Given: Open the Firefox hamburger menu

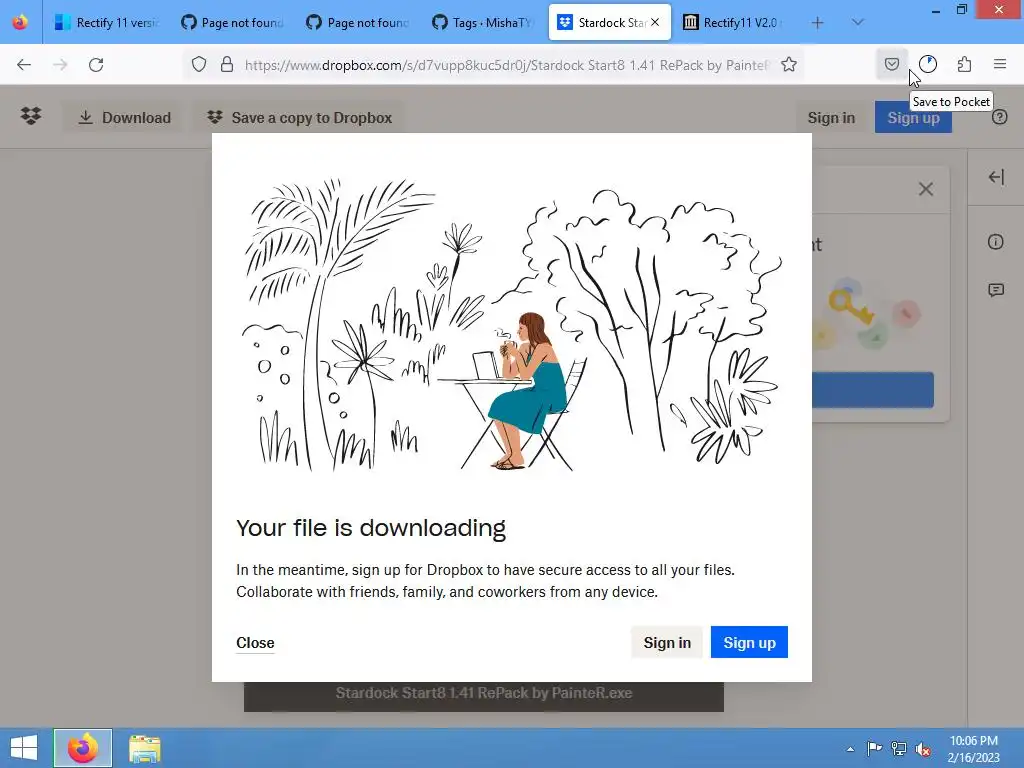Looking at the screenshot, I should click(x=1000, y=64).
